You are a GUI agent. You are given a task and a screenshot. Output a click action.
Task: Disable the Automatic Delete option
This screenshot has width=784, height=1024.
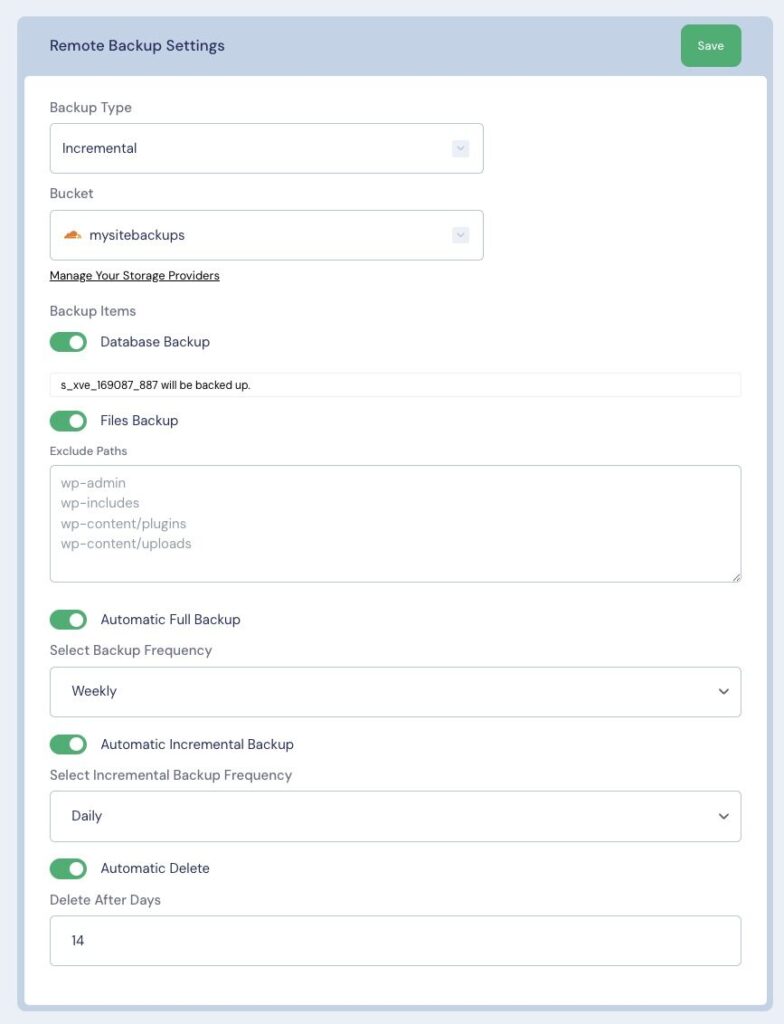67,868
